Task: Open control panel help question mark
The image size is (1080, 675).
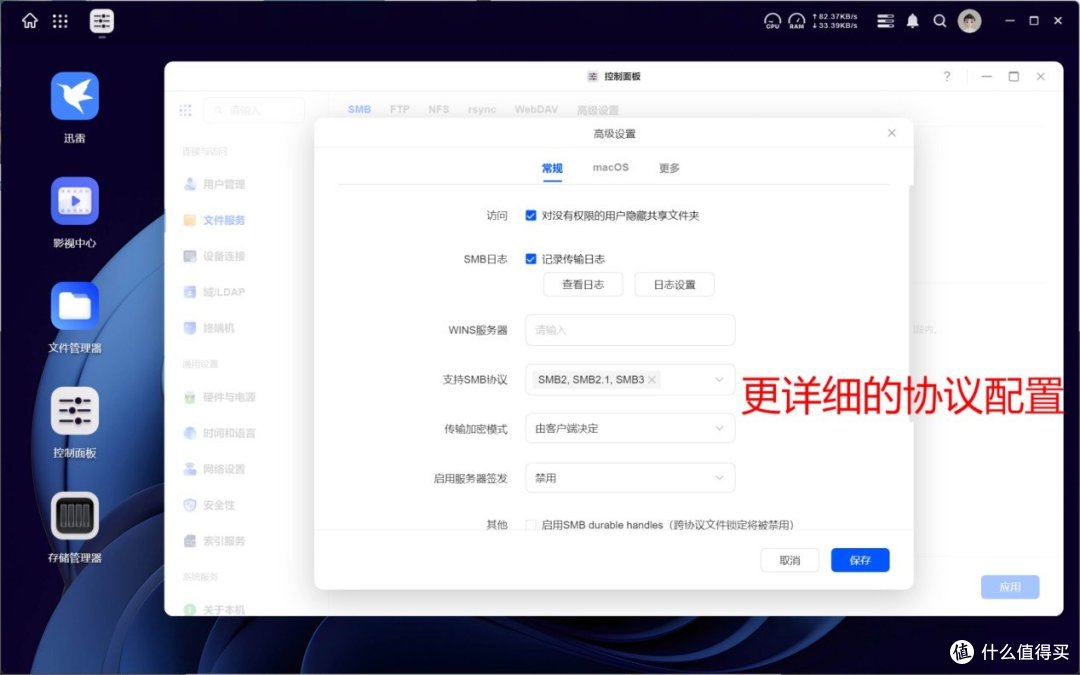Action: (947, 76)
